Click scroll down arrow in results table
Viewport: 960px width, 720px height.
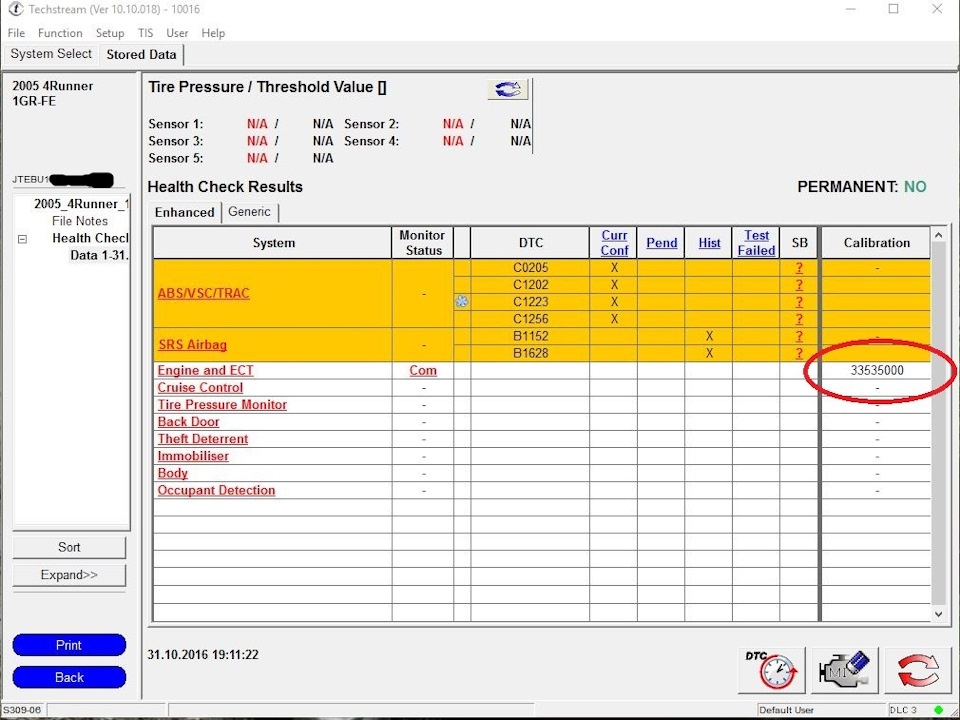[x=938, y=613]
